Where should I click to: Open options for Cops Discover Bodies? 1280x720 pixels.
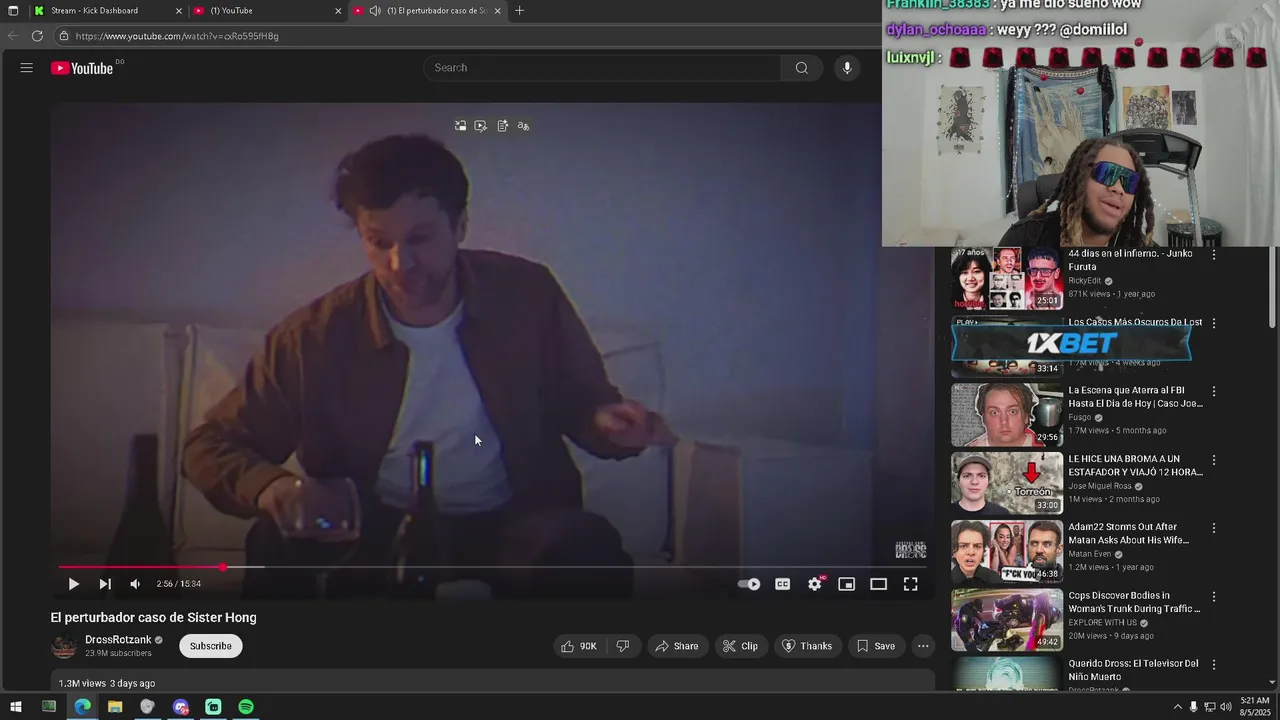[x=1214, y=597]
